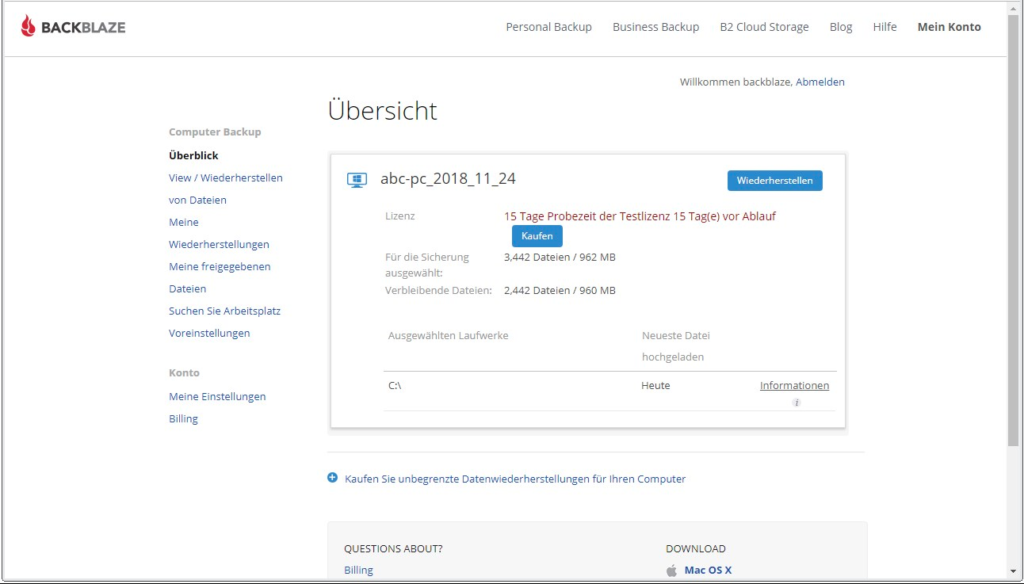Open the Blog page

tap(840, 27)
